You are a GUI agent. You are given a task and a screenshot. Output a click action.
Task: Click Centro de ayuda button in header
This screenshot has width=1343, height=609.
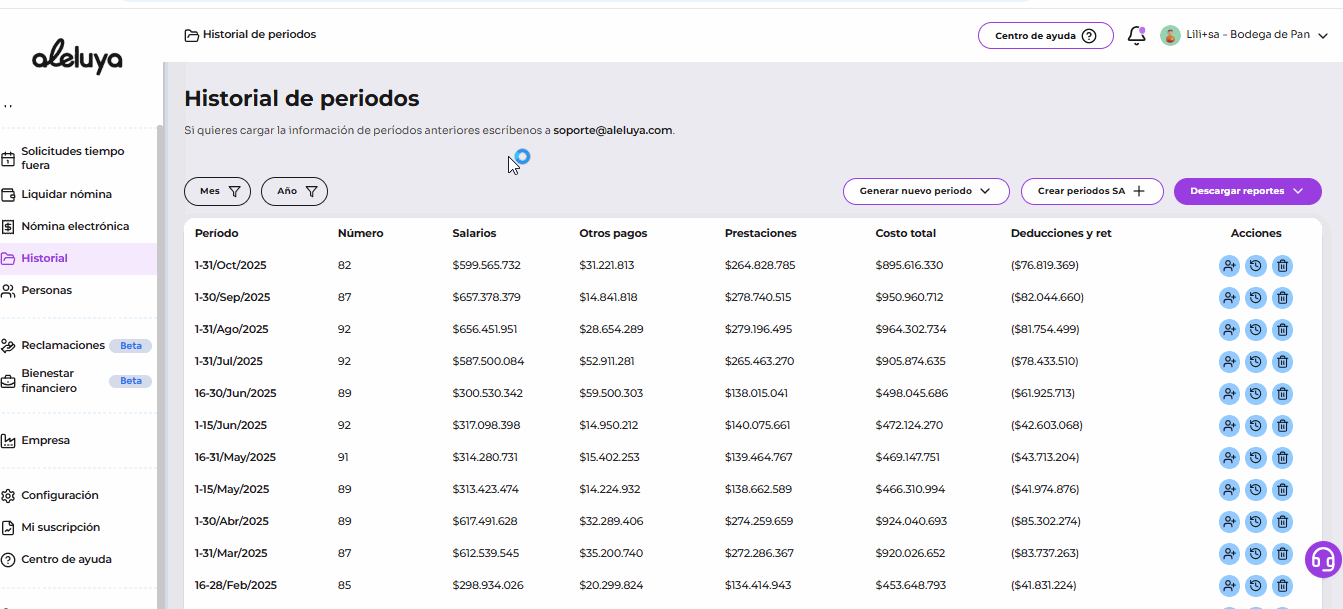click(1045, 36)
